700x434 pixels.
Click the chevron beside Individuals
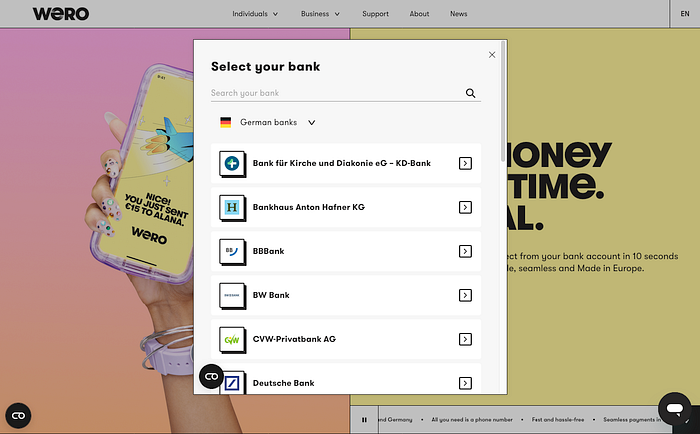pos(275,14)
